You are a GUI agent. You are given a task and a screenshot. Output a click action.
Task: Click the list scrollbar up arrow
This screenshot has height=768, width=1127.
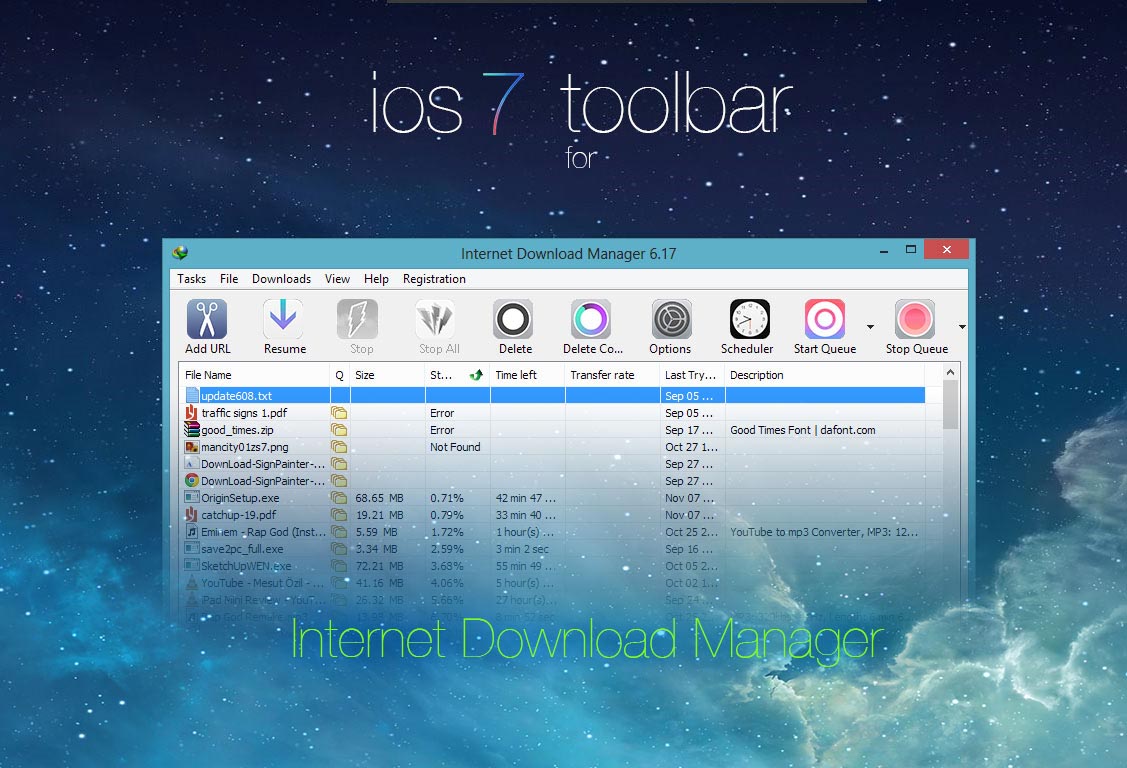(x=949, y=370)
